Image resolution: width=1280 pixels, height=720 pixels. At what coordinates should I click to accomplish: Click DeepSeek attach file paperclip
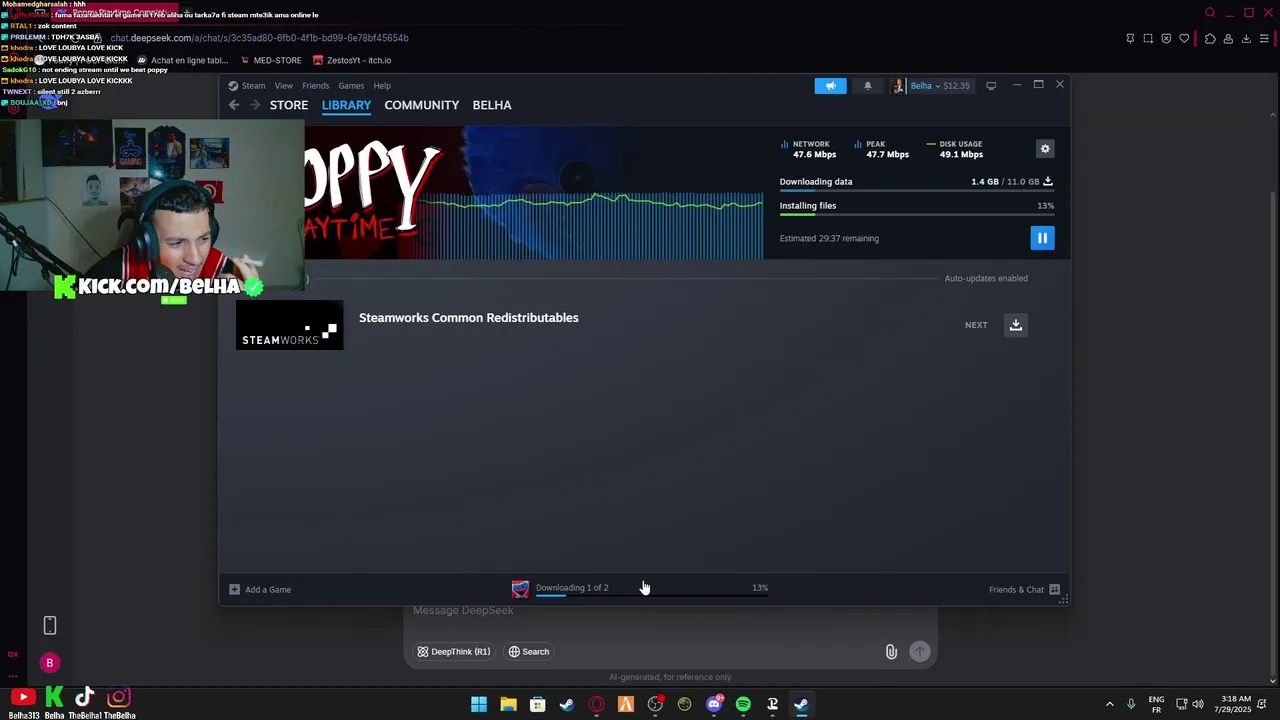891,652
